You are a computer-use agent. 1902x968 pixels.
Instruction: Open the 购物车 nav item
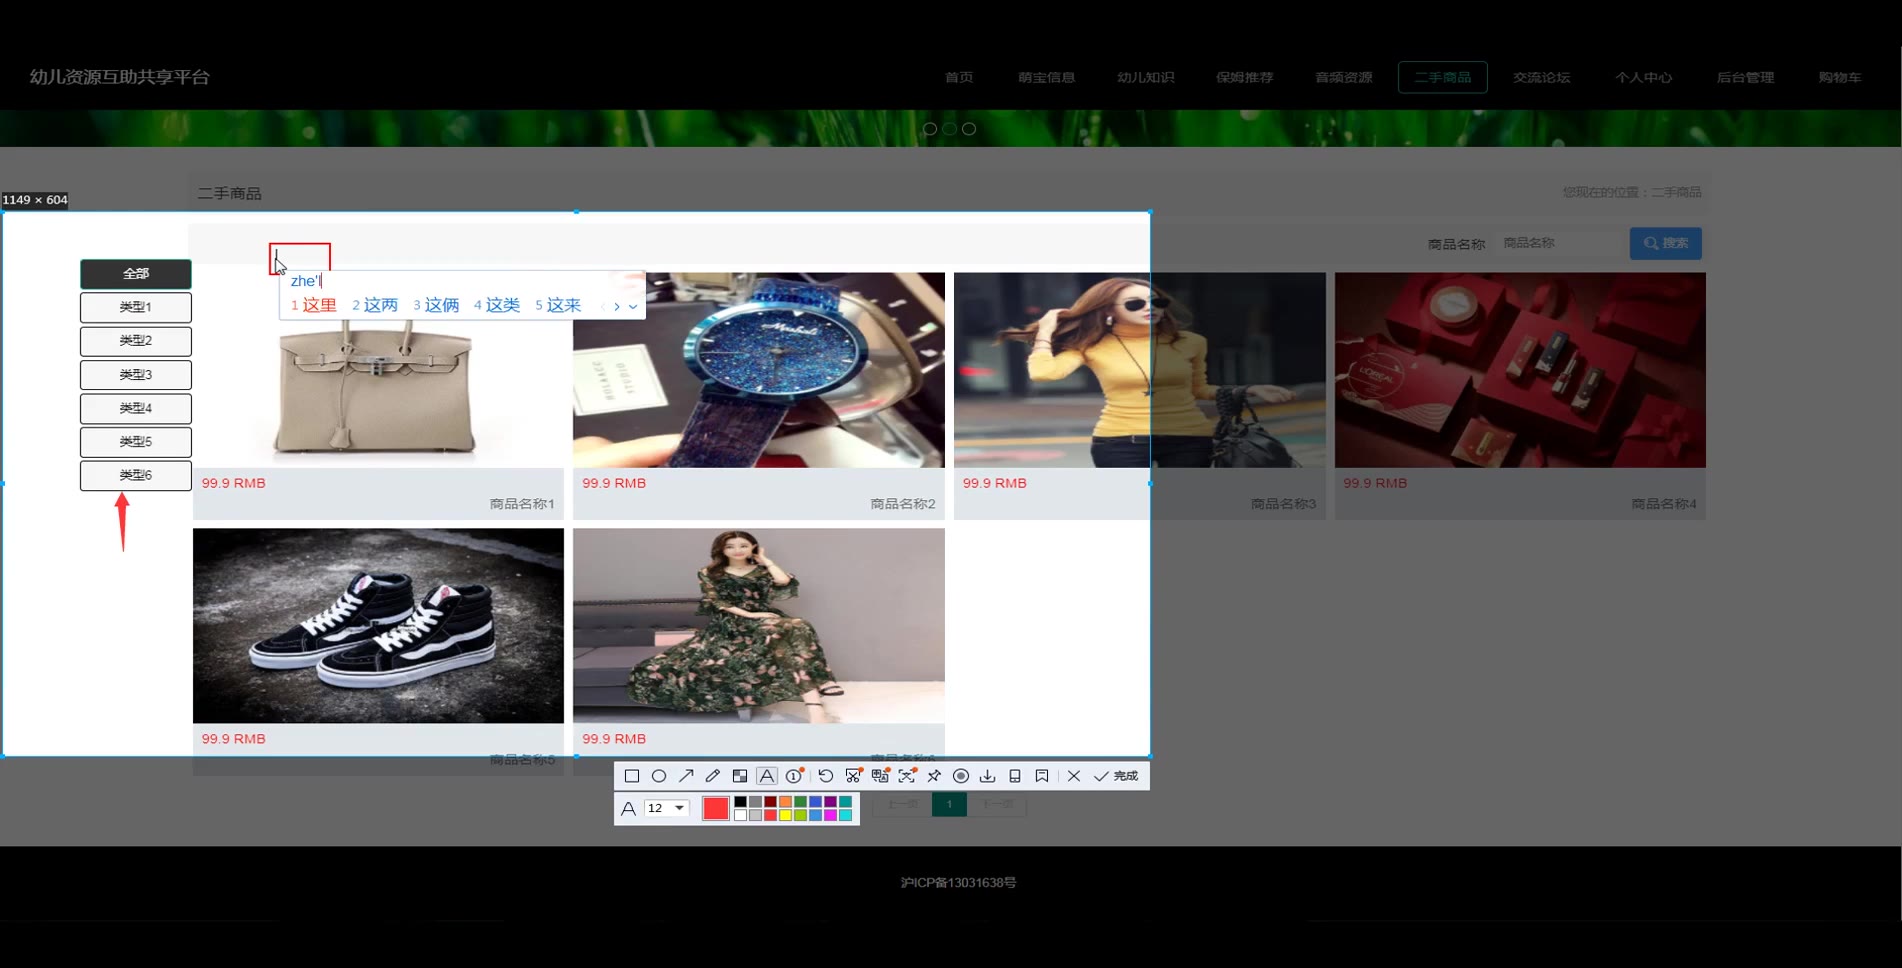pyautogui.click(x=1839, y=77)
